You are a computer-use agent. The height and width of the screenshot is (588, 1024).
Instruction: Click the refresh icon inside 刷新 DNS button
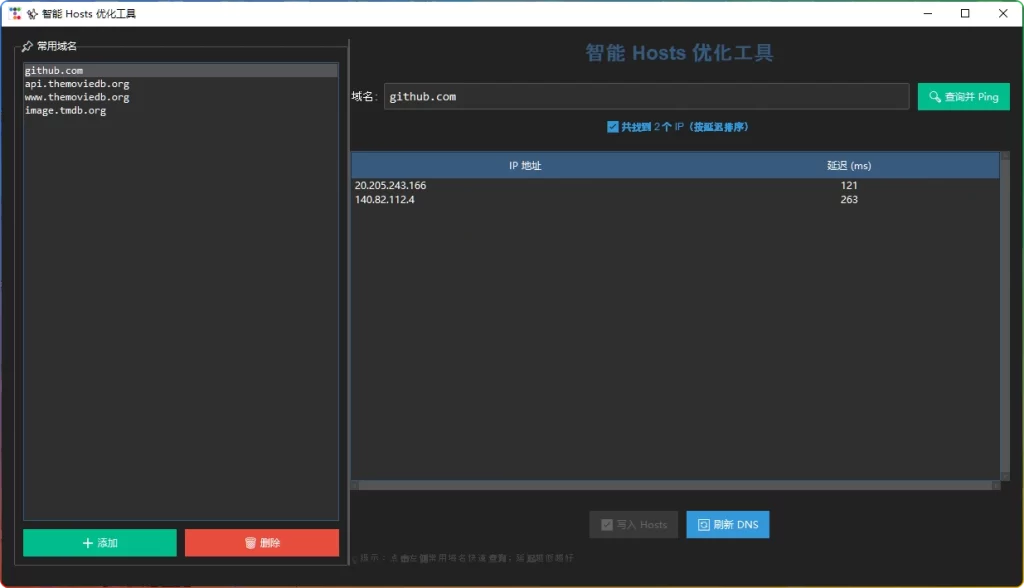(707, 524)
